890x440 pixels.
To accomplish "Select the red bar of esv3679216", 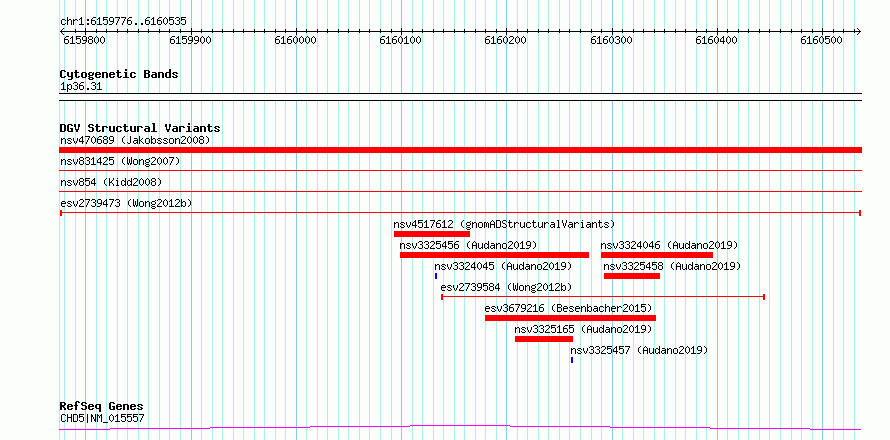I will pos(570,318).
